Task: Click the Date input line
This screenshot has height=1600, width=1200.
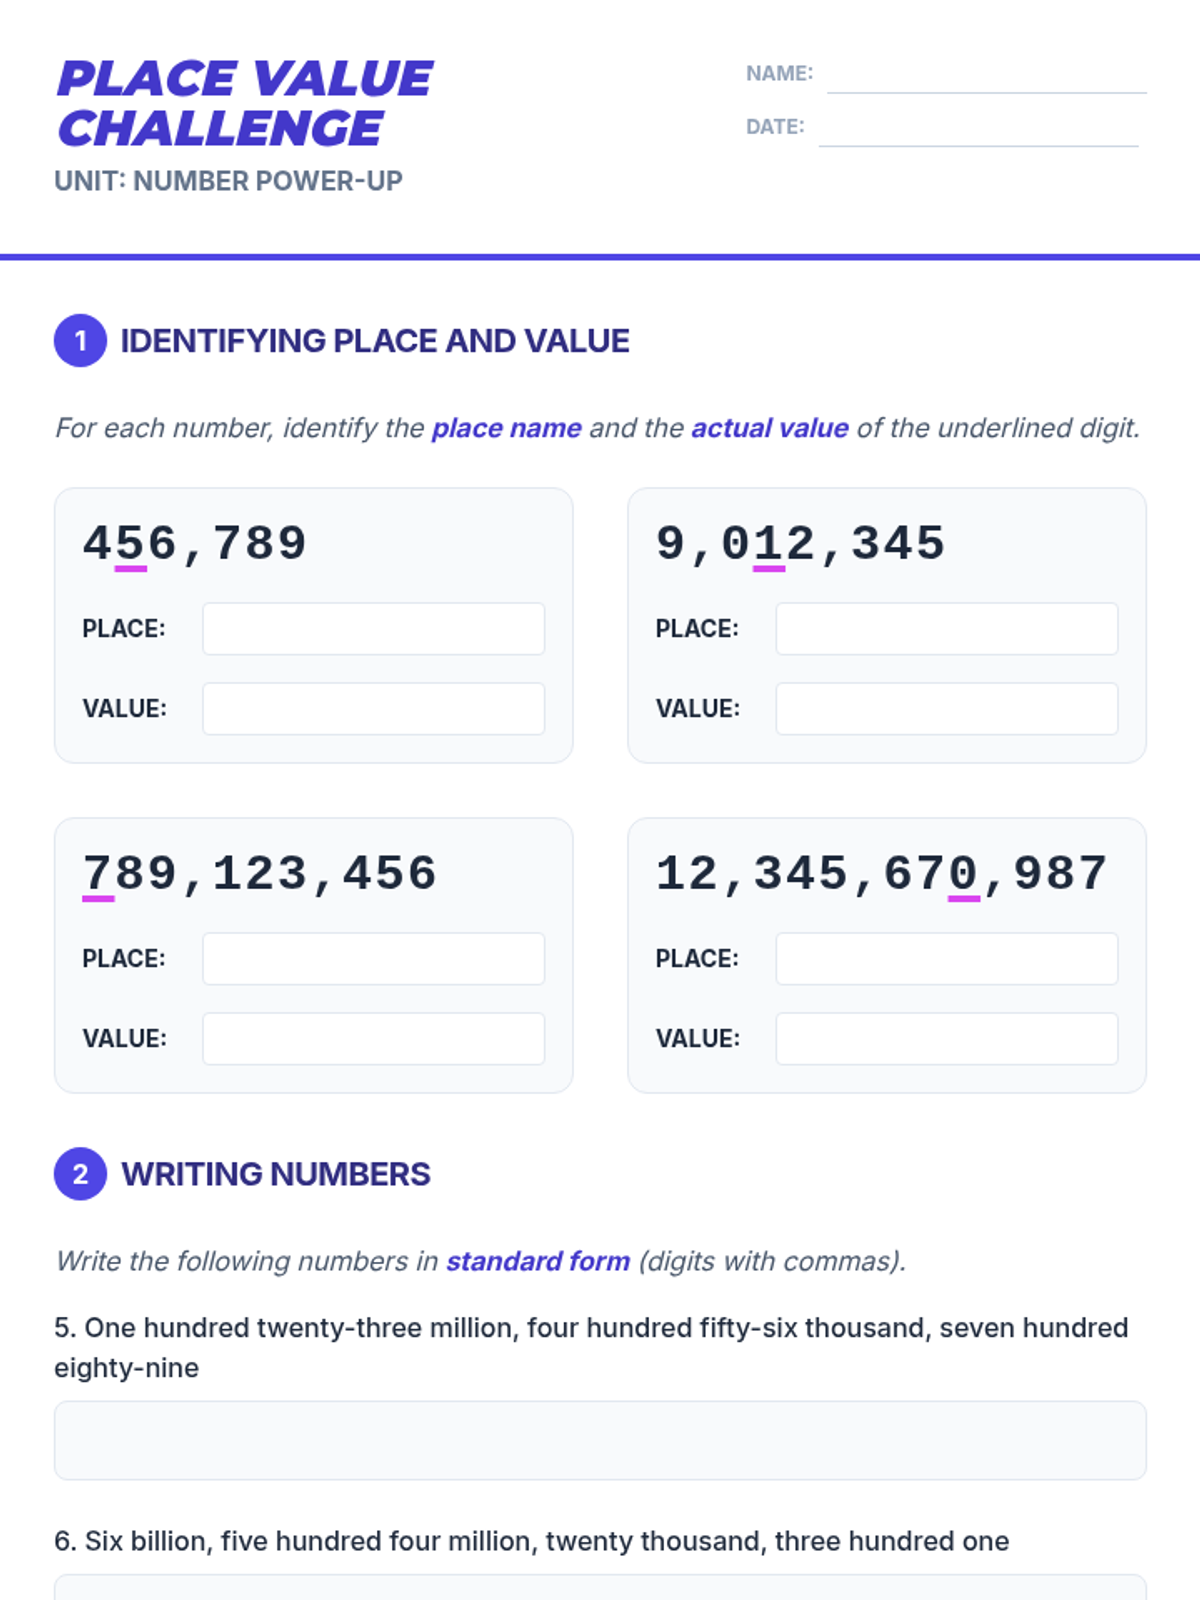Action: [x=978, y=129]
